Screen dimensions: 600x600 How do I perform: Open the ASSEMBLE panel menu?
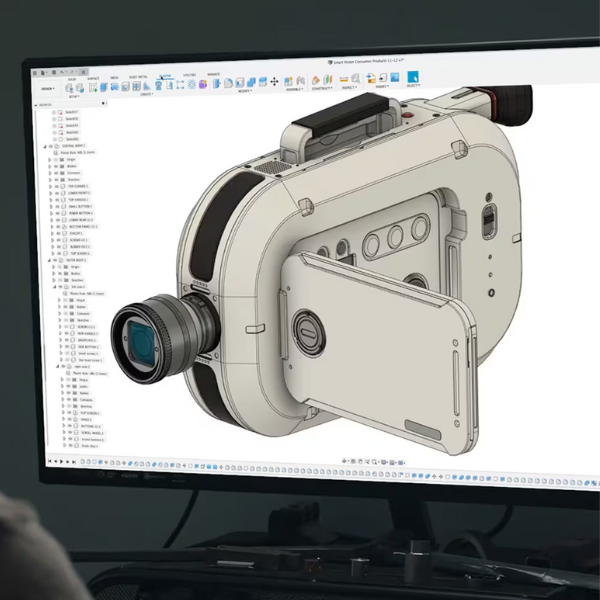[294, 89]
